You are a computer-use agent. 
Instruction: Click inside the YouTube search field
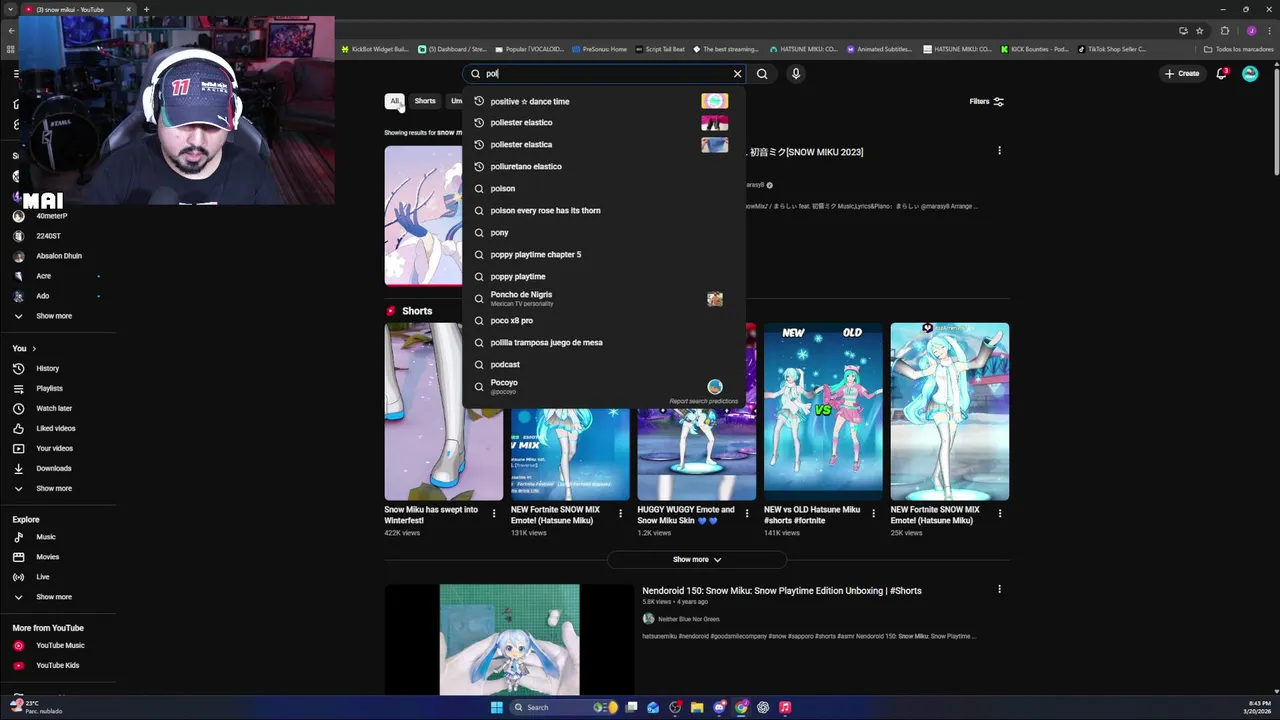[605, 74]
